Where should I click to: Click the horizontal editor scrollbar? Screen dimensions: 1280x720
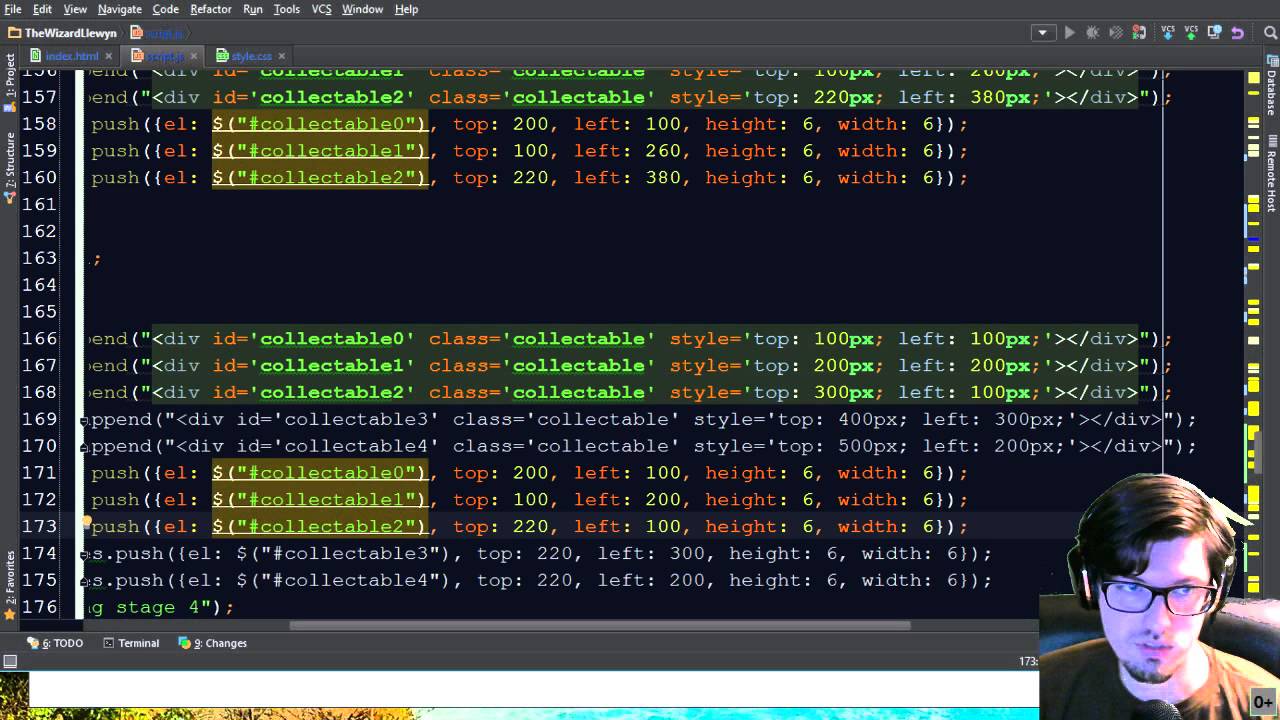point(600,626)
